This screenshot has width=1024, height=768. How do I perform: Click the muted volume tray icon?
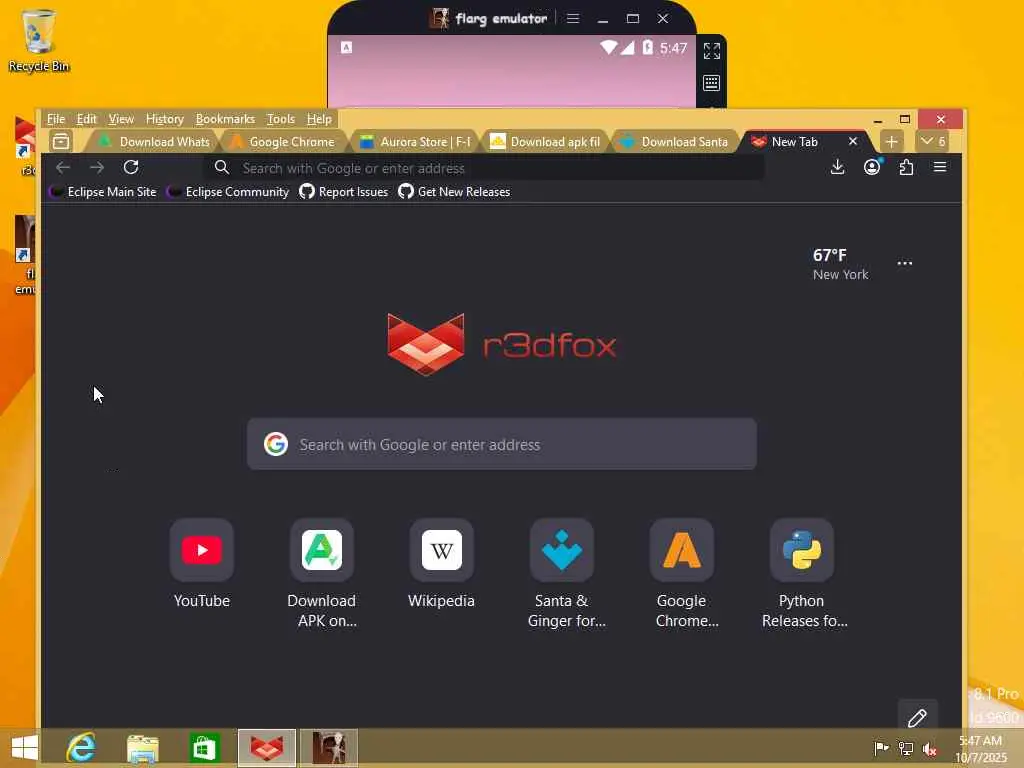(x=929, y=749)
